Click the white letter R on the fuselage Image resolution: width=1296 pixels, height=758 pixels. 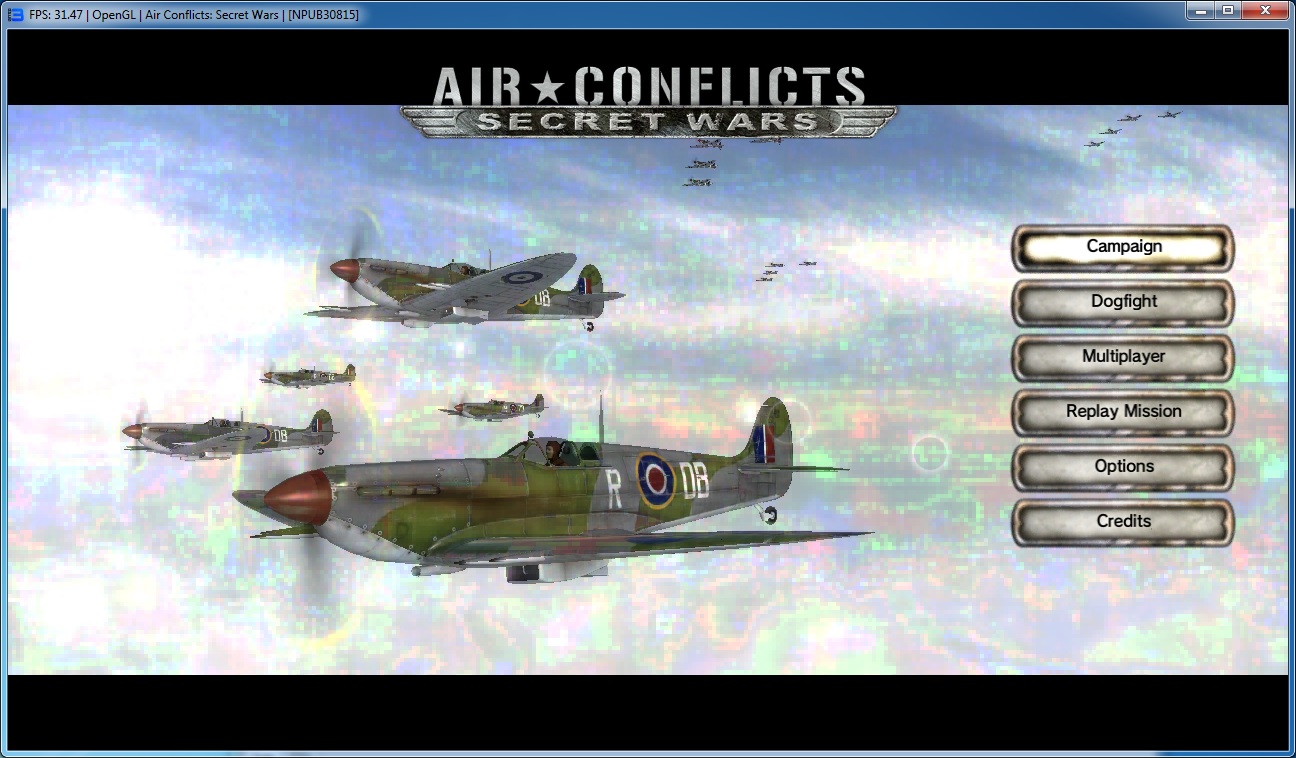[x=614, y=485]
